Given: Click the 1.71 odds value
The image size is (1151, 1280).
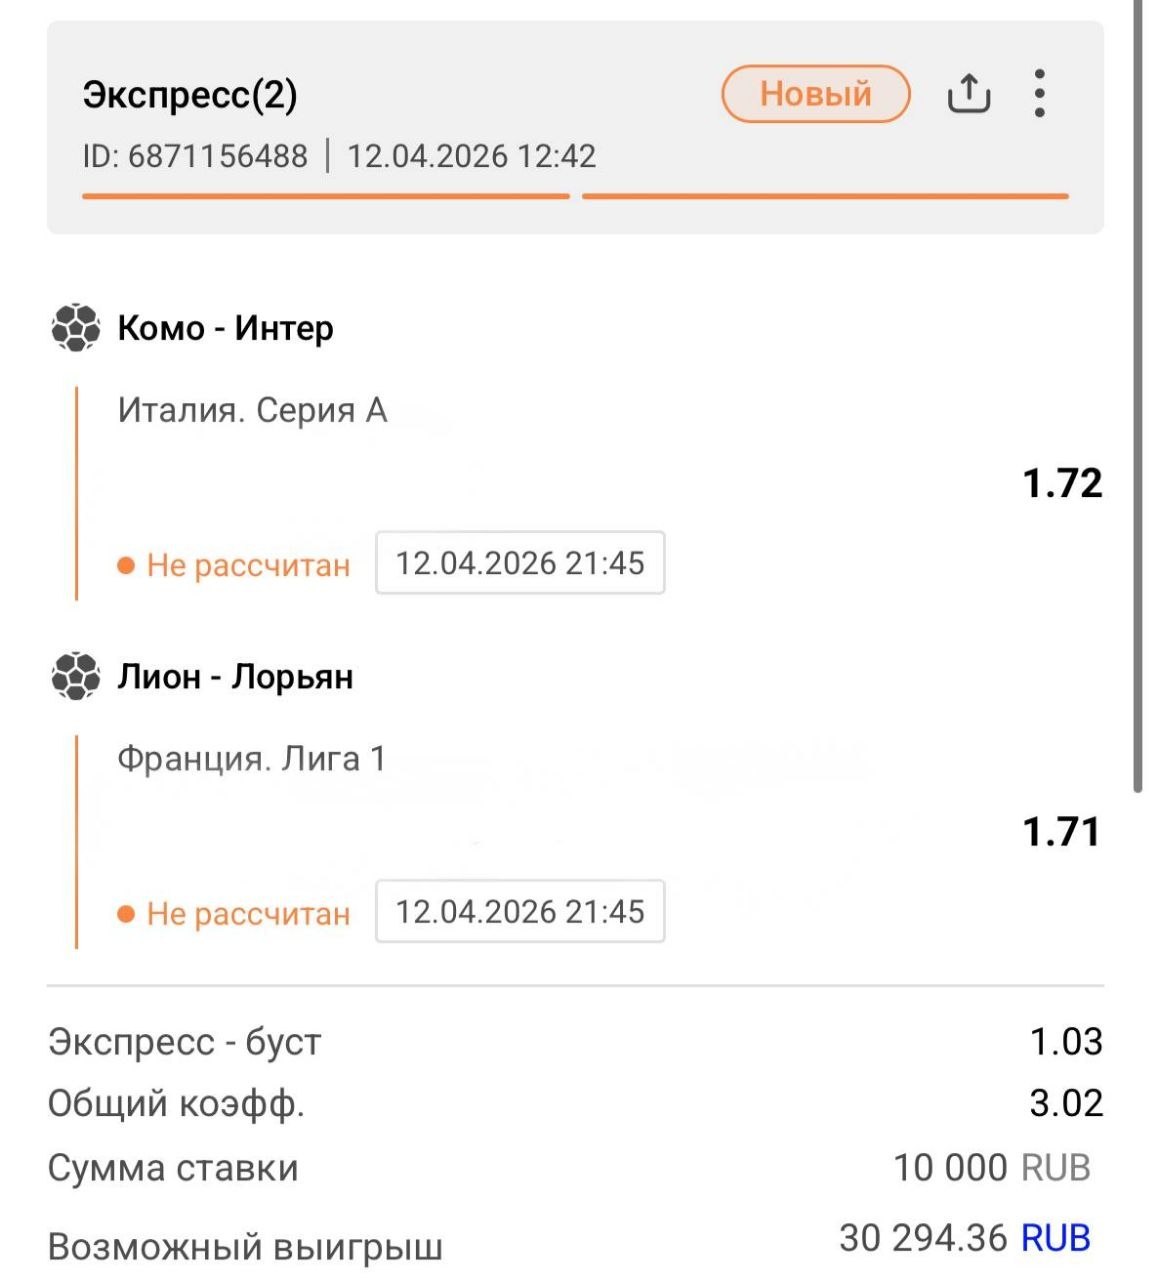Looking at the screenshot, I should (1061, 831).
